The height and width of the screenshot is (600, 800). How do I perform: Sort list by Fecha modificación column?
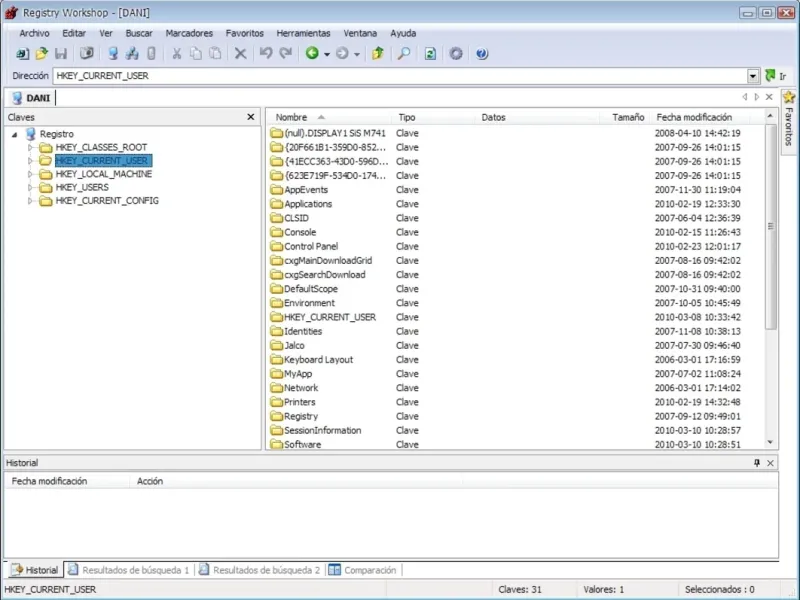pos(694,117)
